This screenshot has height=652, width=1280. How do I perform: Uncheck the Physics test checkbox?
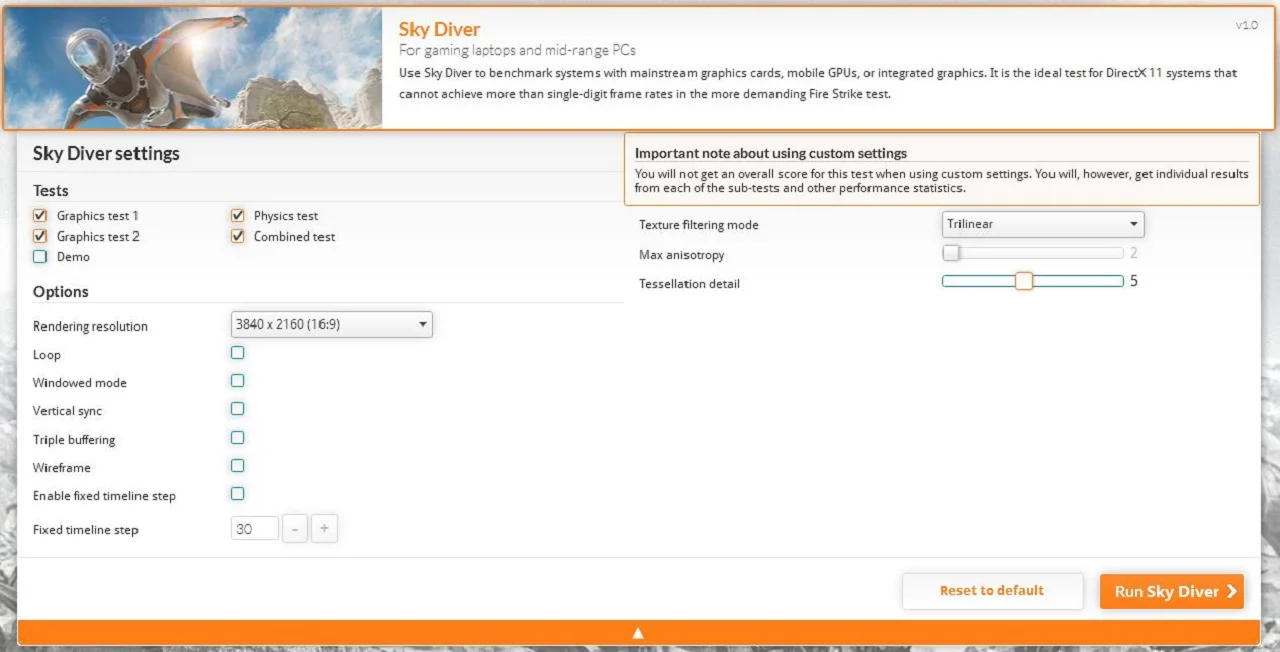tap(237, 215)
